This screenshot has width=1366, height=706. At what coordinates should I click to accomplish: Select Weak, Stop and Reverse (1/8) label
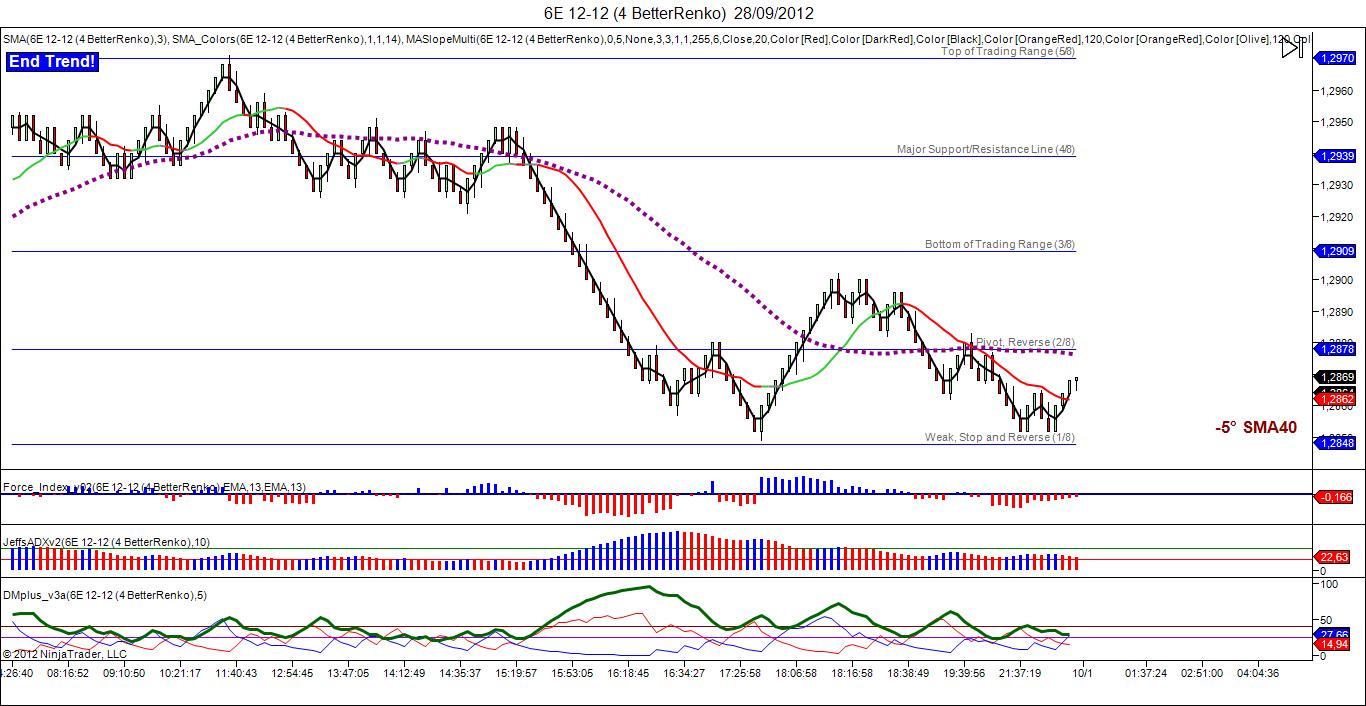(1000, 437)
